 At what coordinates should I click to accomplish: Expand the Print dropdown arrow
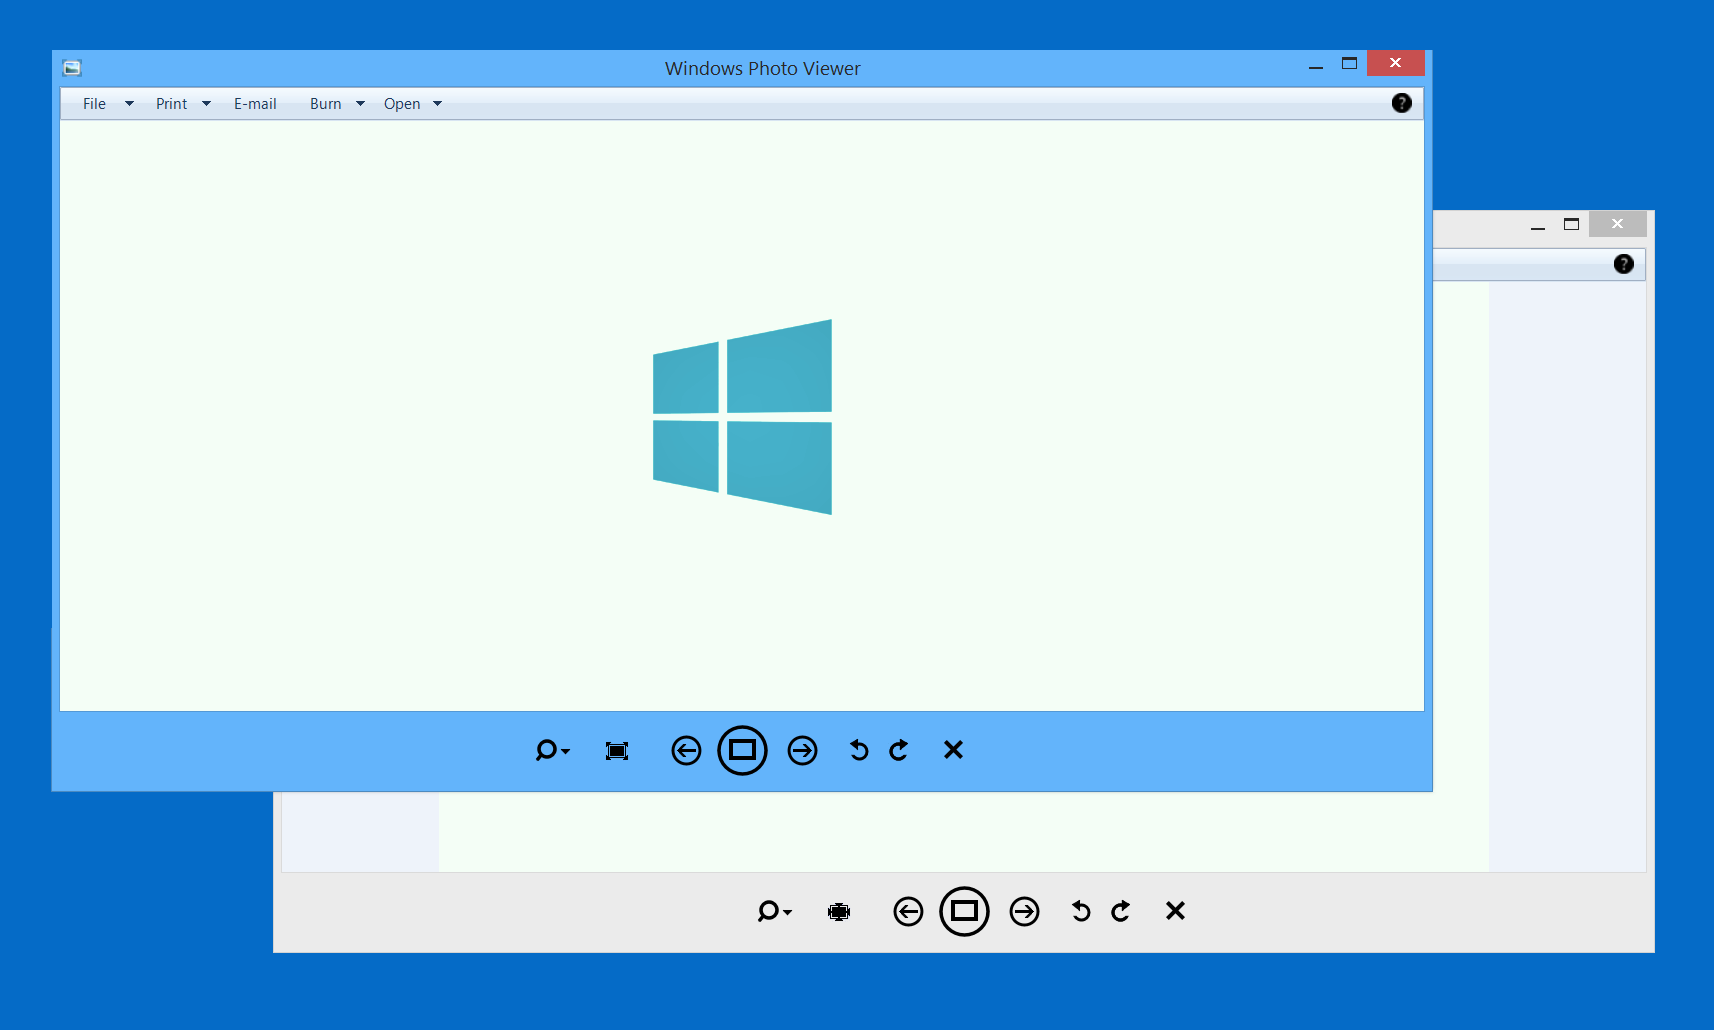pyautogui.click(x=206, y=104)
